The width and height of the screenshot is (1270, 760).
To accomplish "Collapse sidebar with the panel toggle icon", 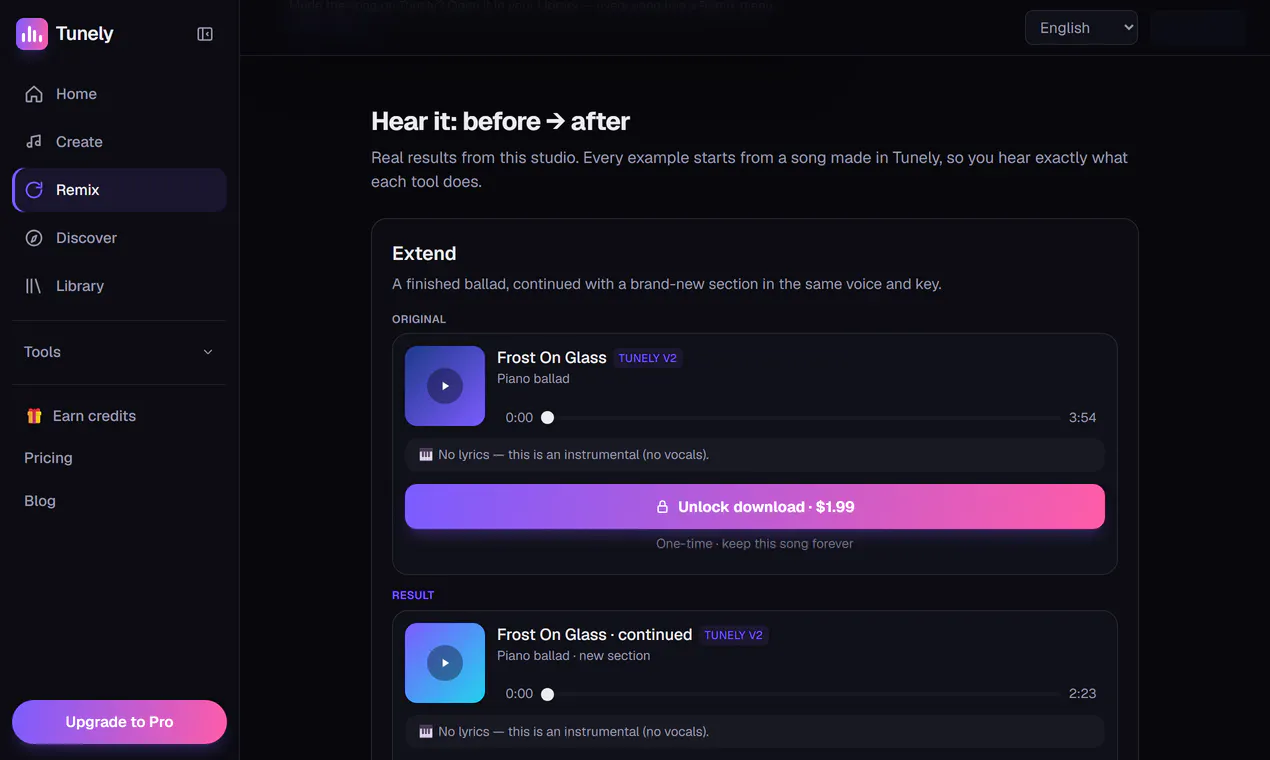I will [x=205, y=34].
